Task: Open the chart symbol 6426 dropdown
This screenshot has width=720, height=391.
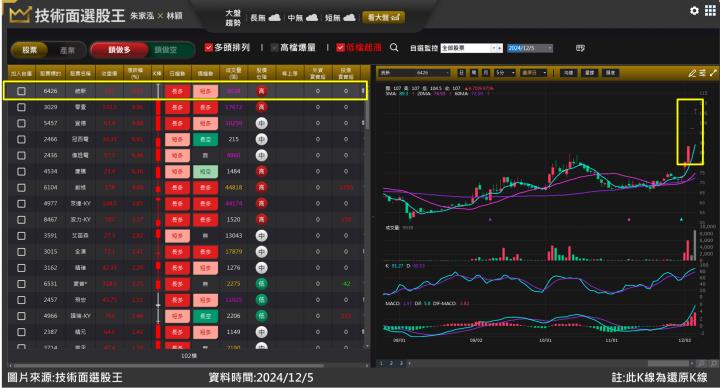Action: [415, 73]
